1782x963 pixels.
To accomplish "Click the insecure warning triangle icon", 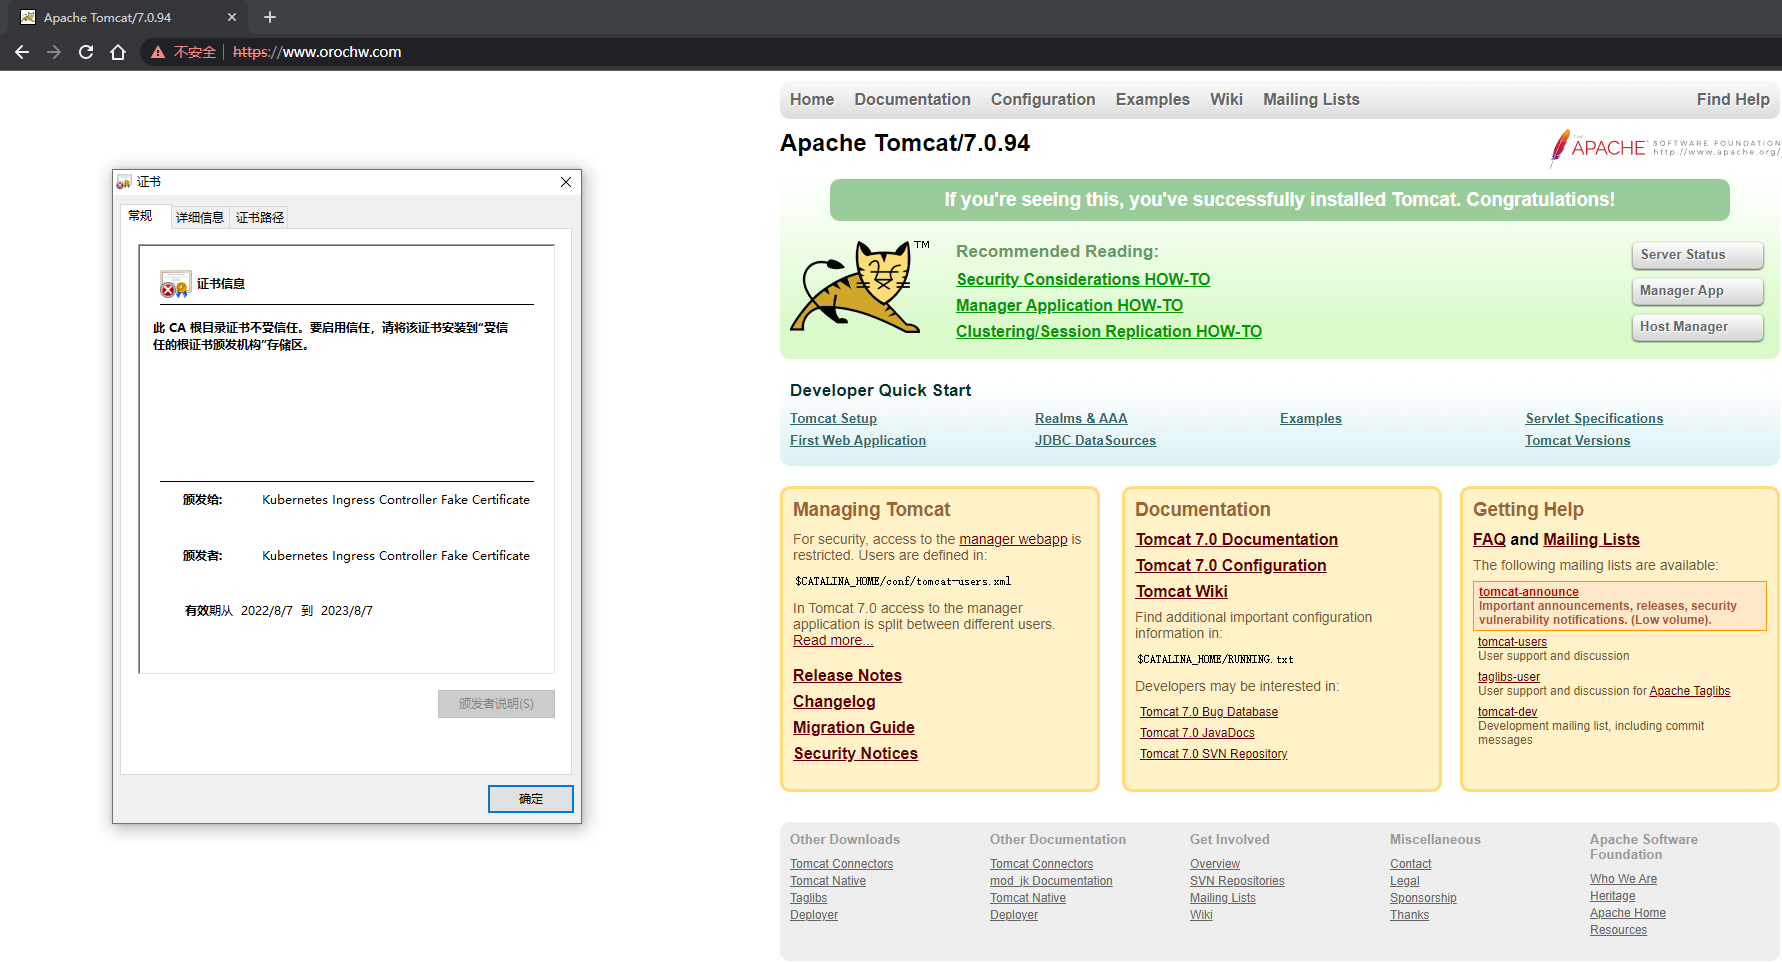I will tap(158, 52).
